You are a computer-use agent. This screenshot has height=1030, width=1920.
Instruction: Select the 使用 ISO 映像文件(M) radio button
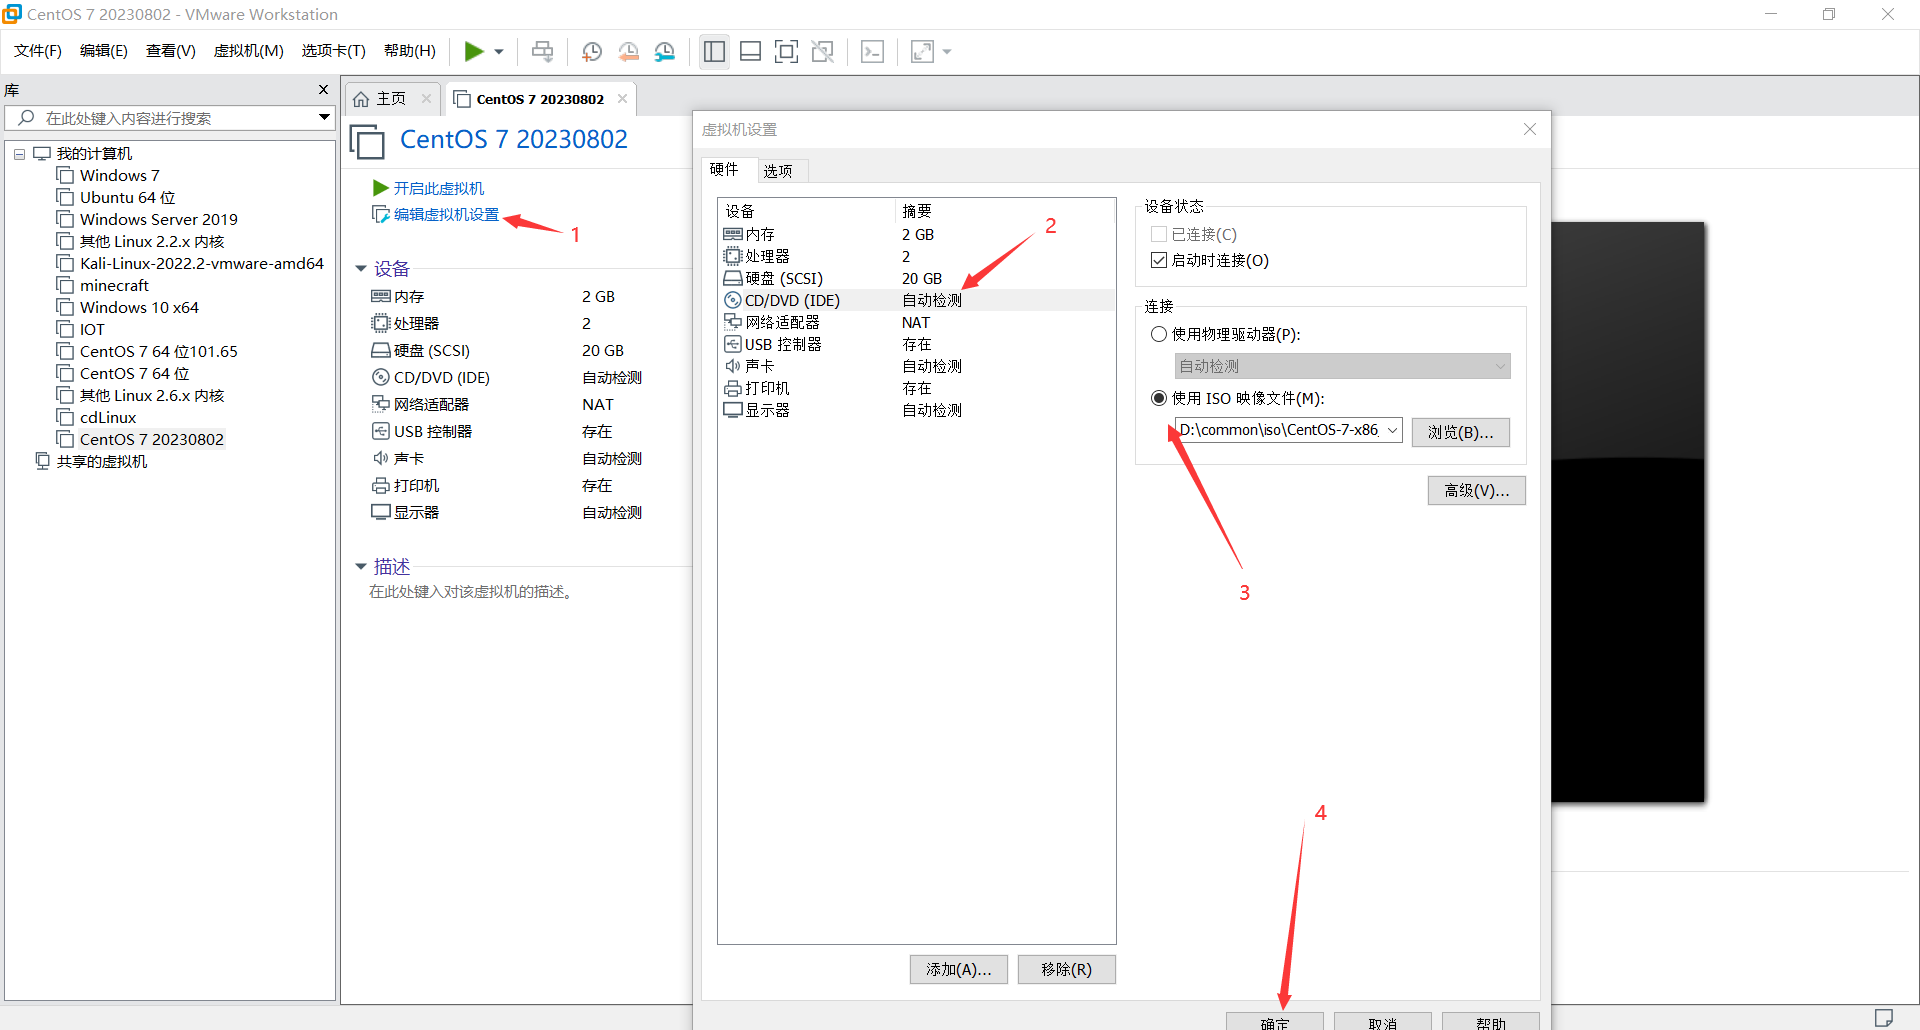click(1159, 398)
